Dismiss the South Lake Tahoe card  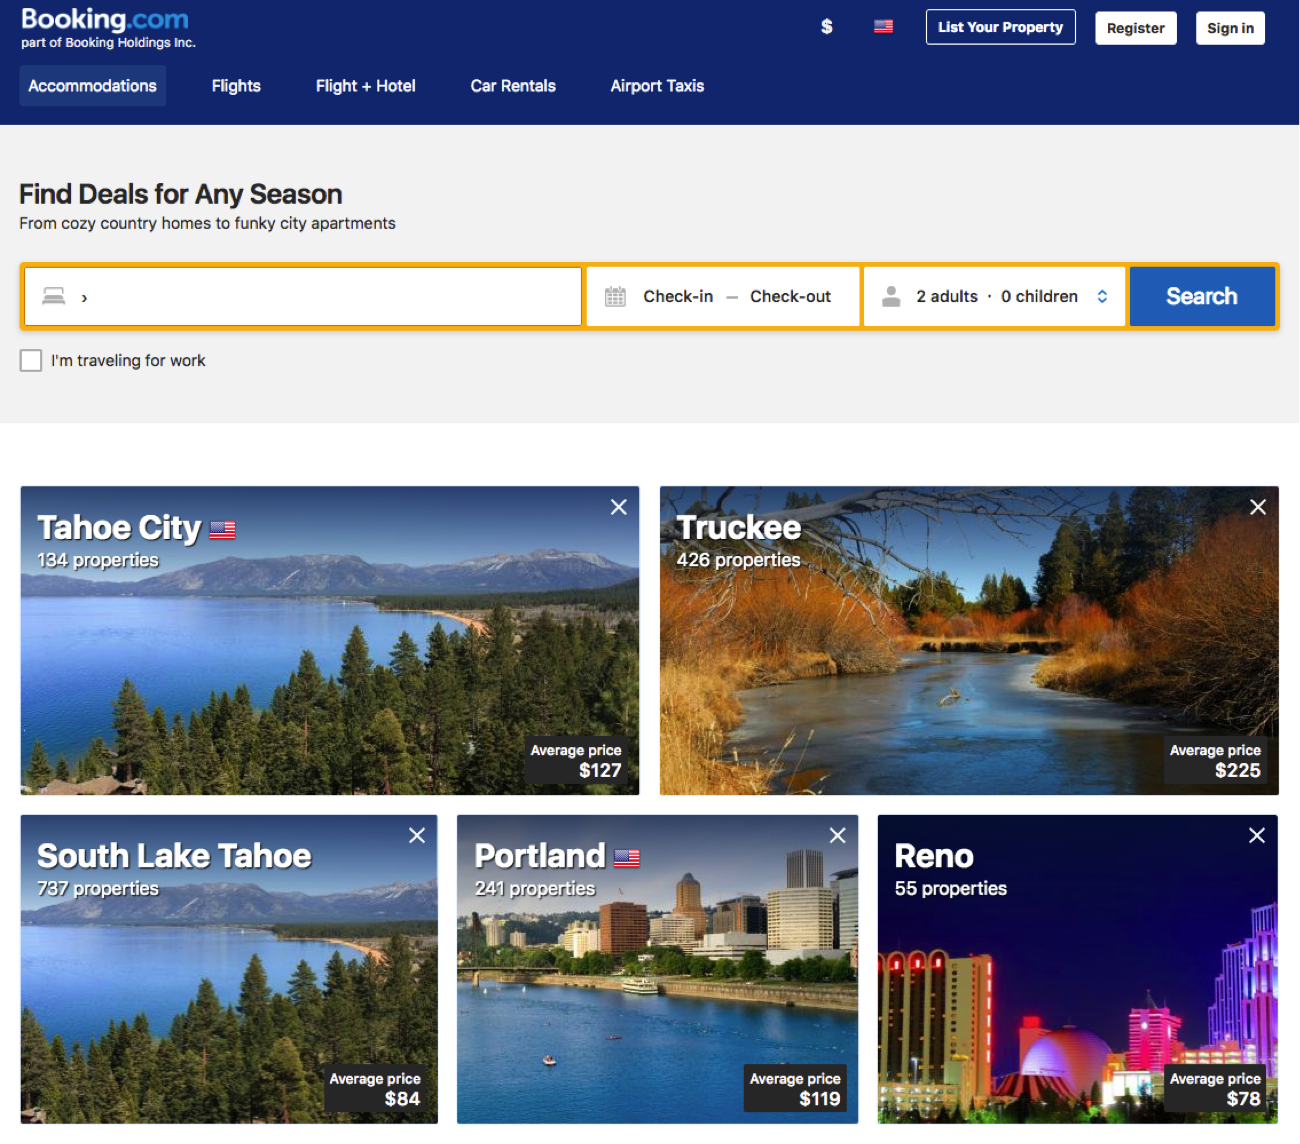pyautogui.click(x=417, y=835)
